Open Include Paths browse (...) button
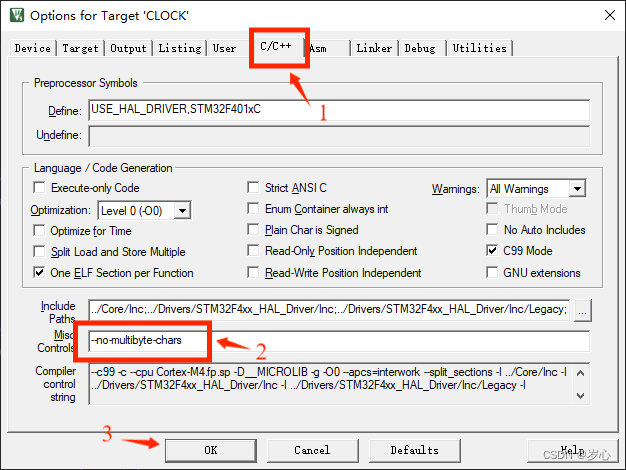 [582, 310]
